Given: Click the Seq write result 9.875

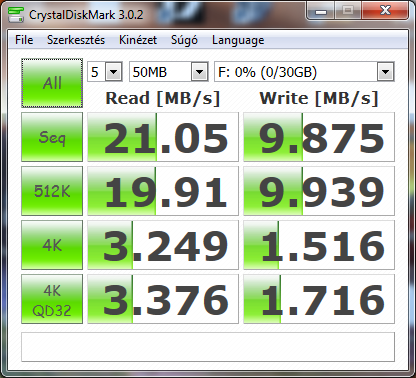Looking at the screenshot, I should (319, 137).
